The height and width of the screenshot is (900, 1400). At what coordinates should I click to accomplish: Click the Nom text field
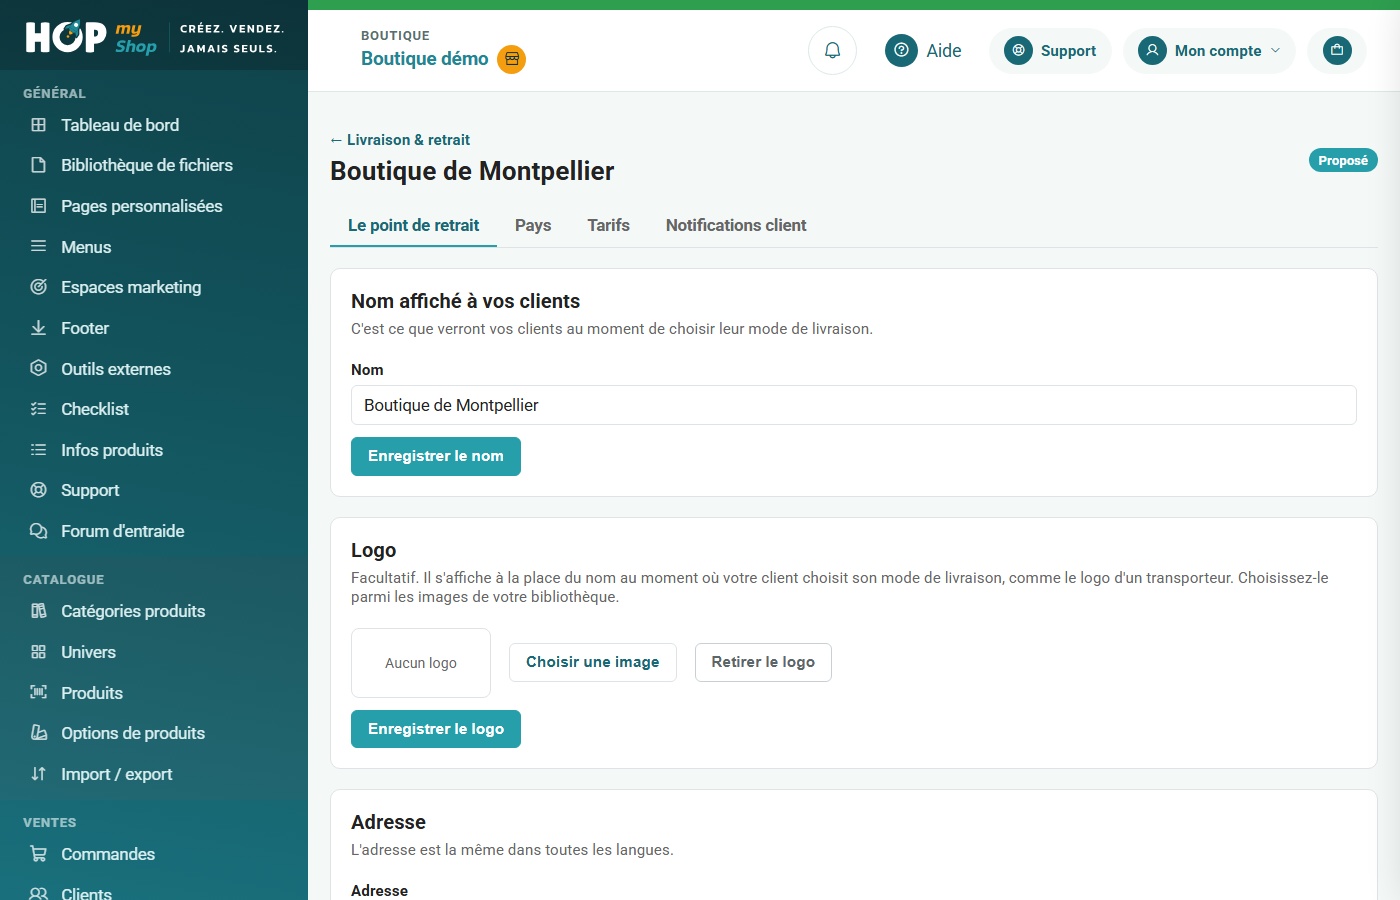coord(854,405)
